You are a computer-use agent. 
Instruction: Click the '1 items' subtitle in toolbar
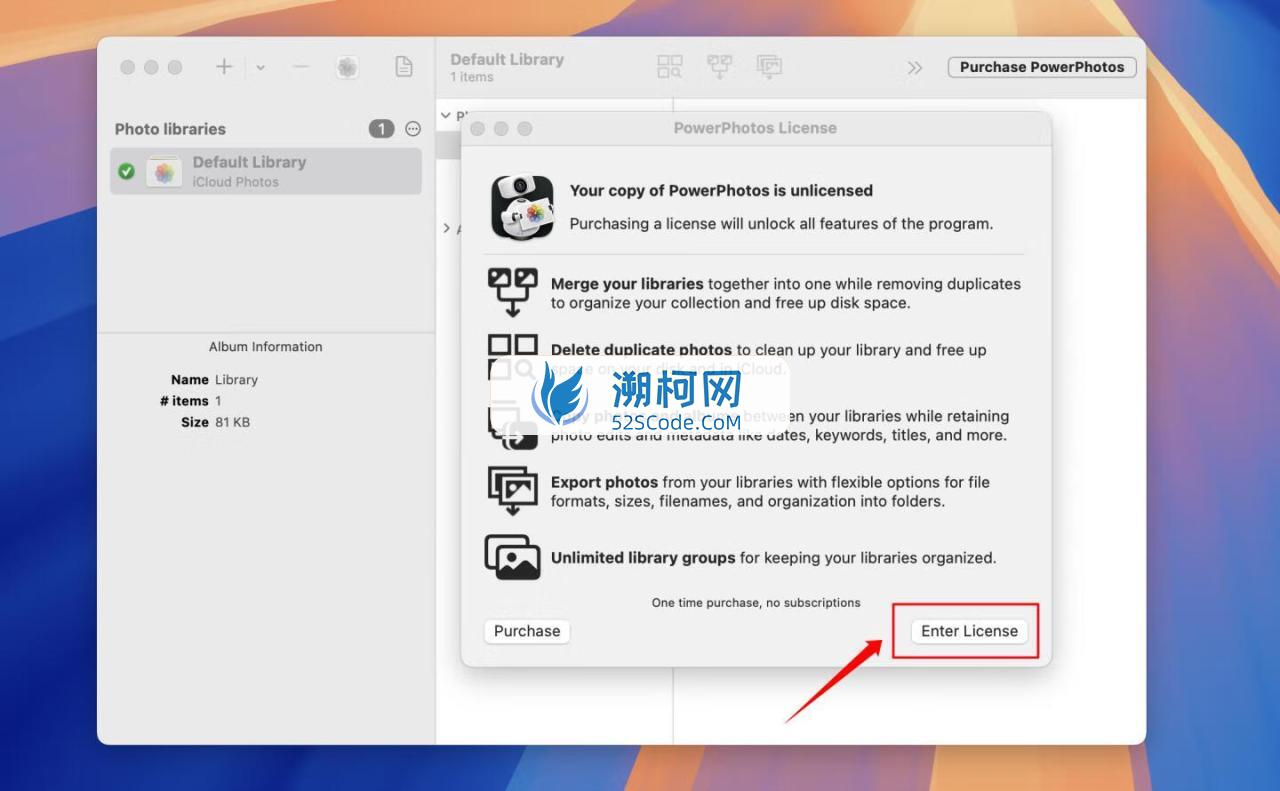471,77
